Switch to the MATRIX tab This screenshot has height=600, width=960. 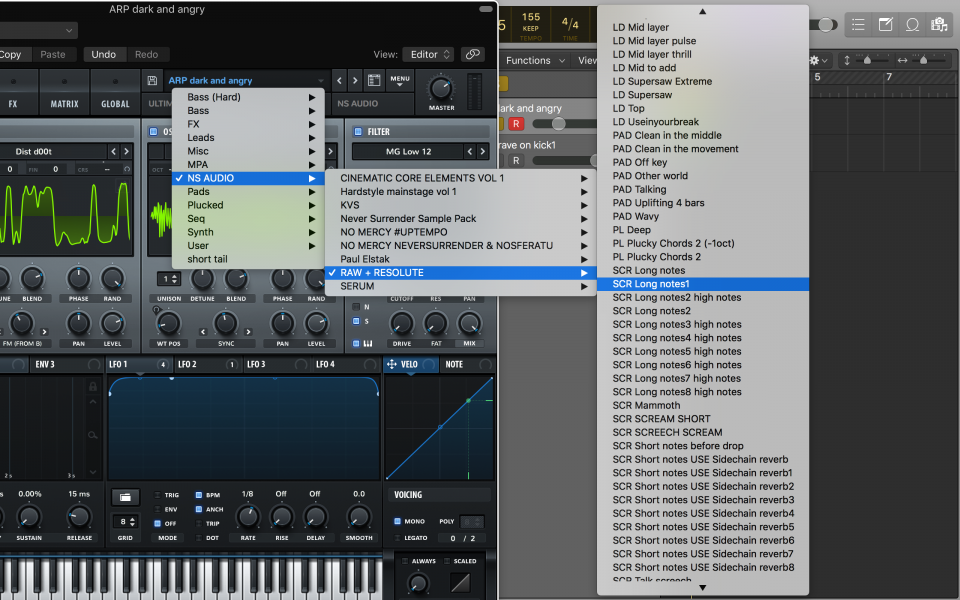pos(64,93)
